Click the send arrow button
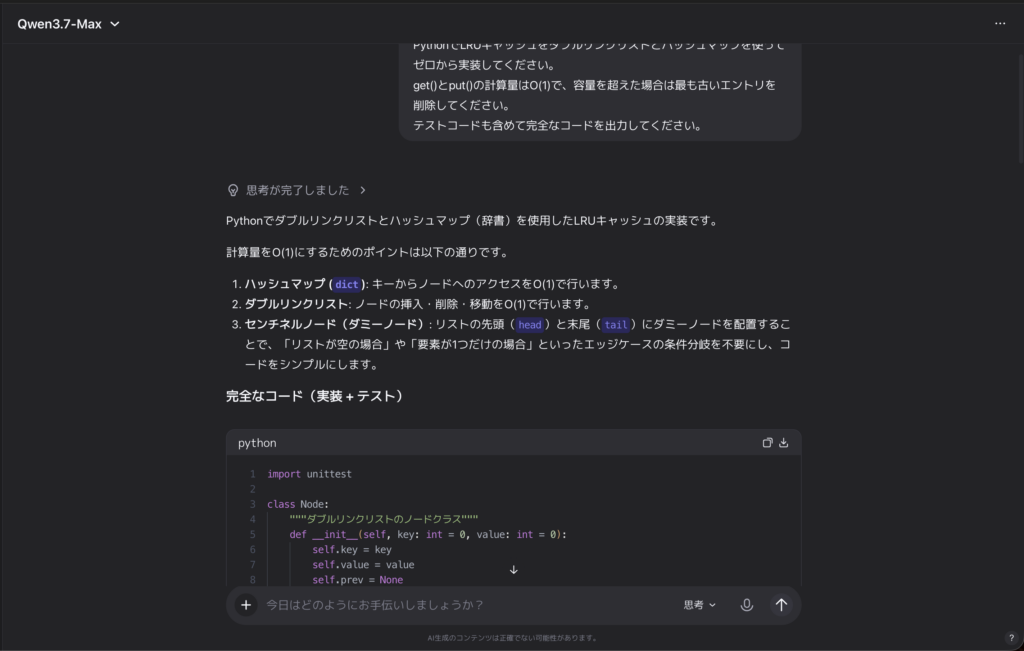Viewport: 1024px width, 651px height. (781, 605)
